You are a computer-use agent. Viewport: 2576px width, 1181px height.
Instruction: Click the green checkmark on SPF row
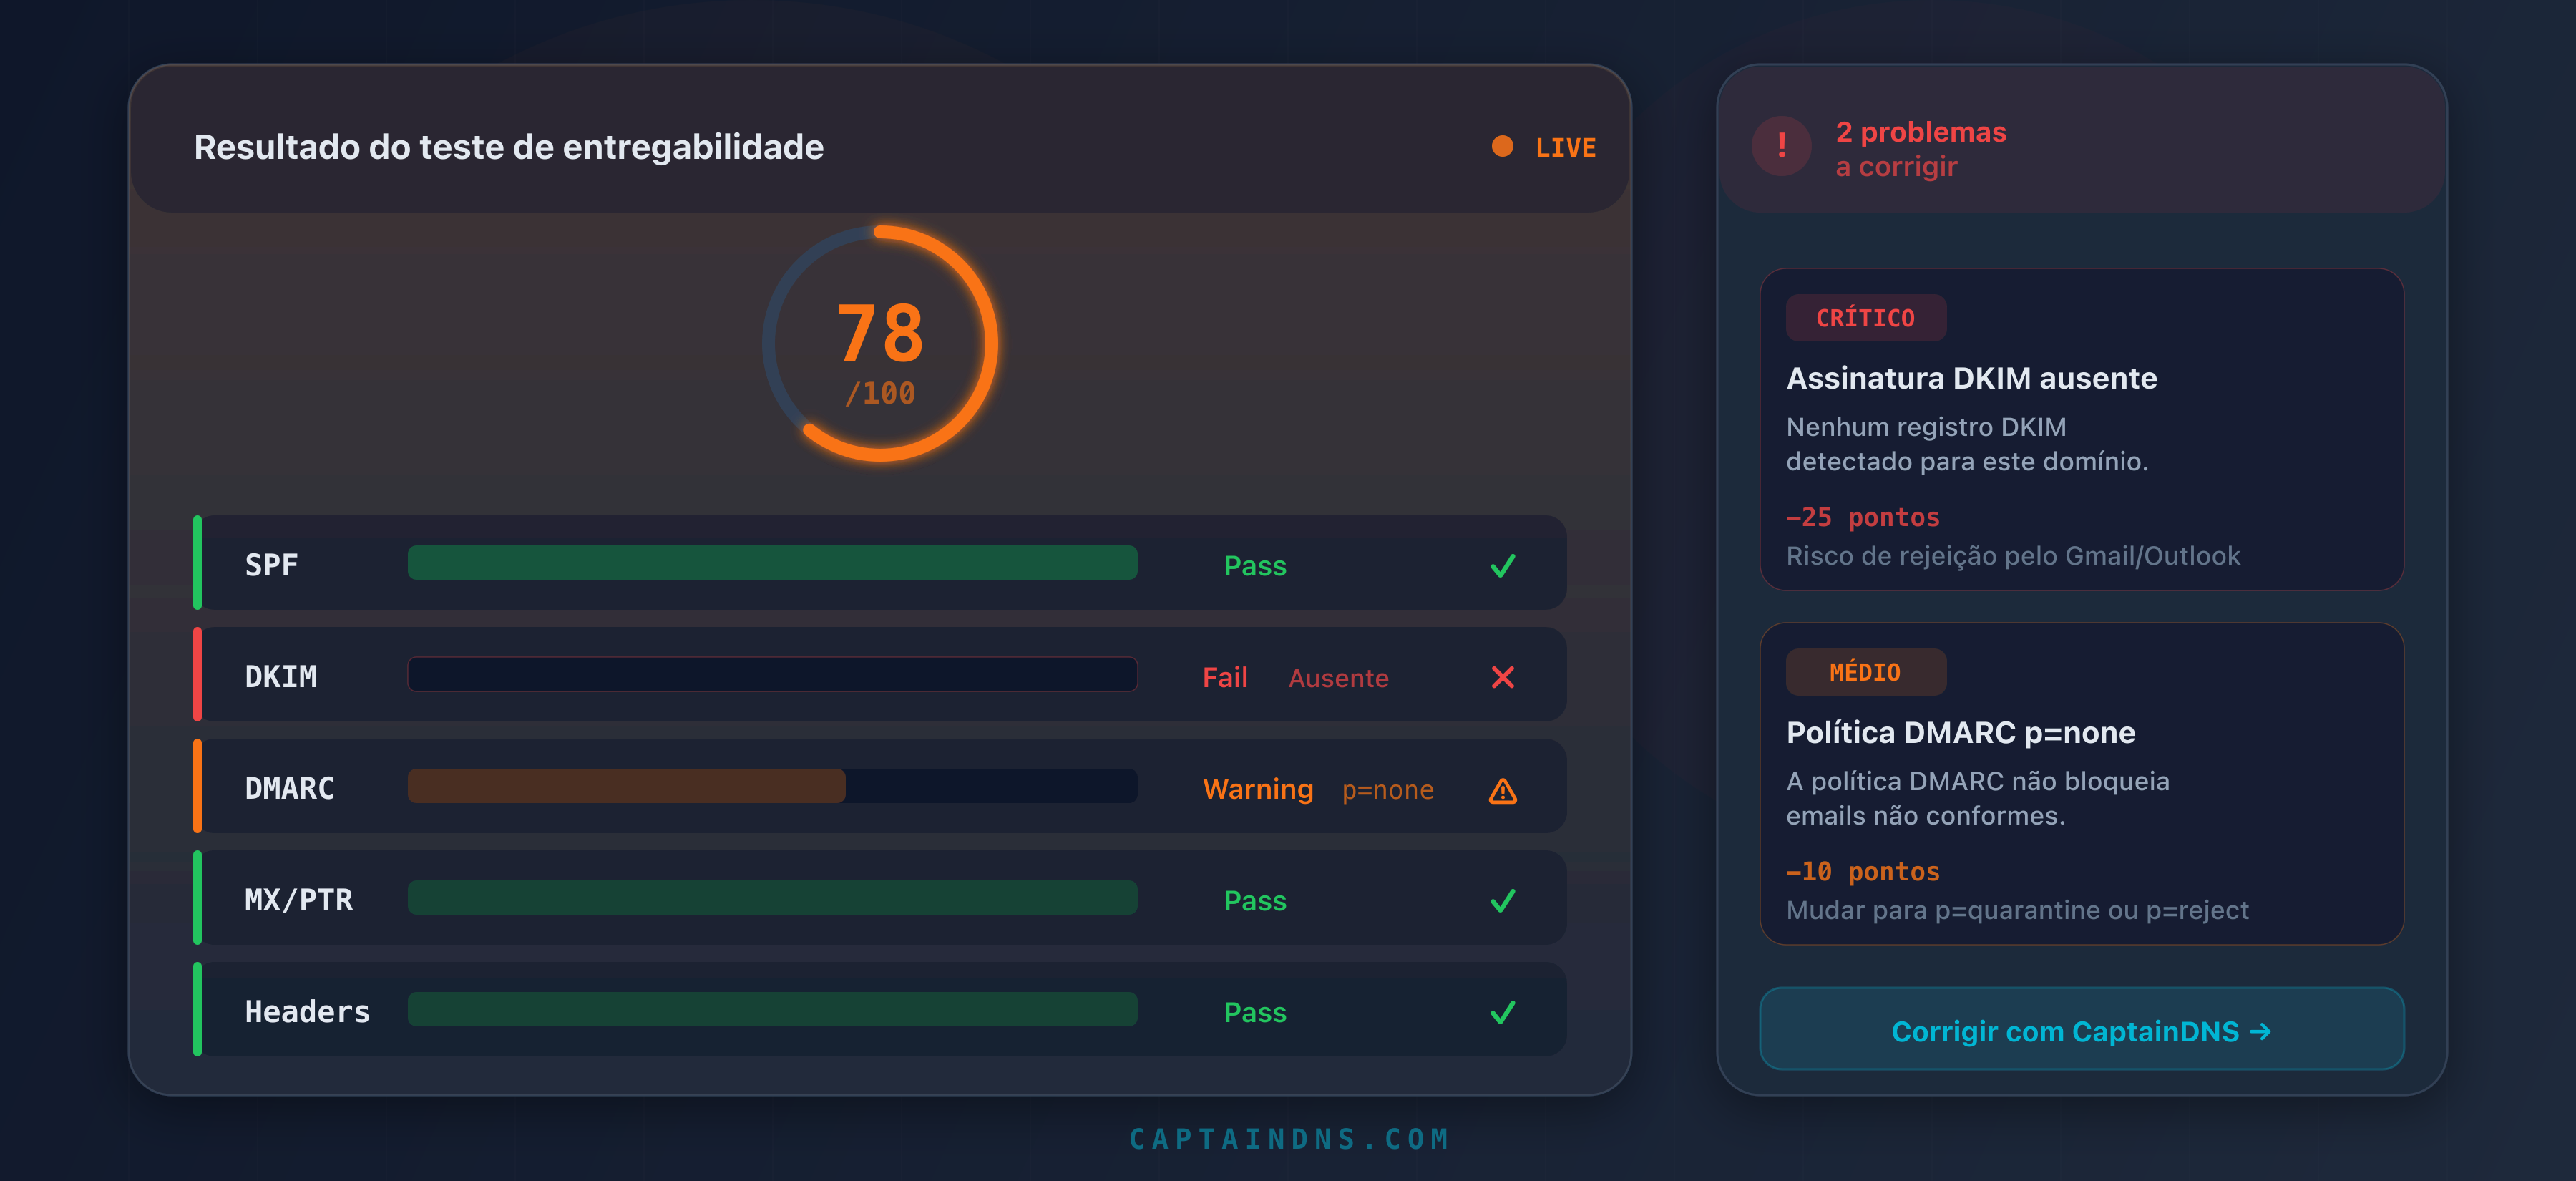coord(1503,566)
